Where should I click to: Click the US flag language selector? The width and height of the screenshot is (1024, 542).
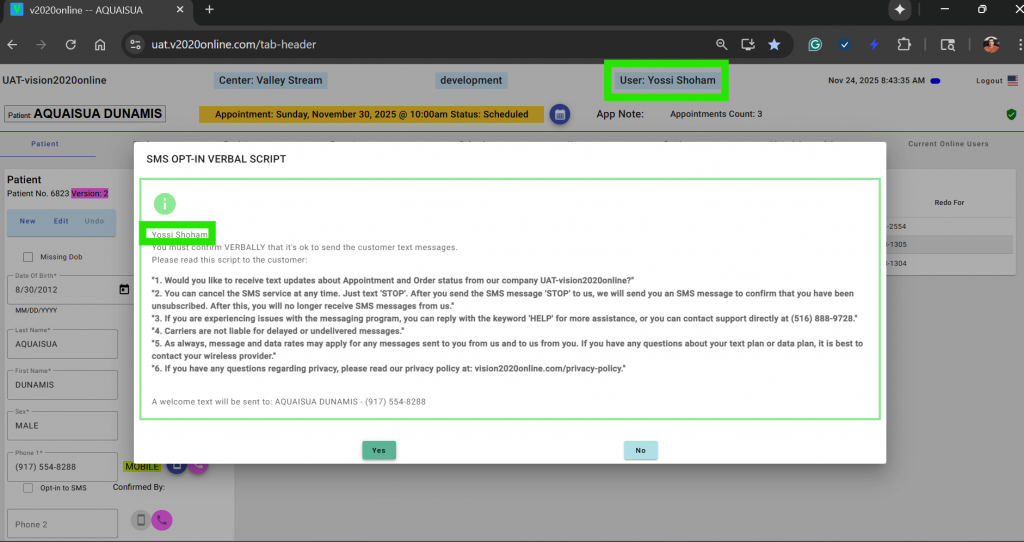(x=1013, y=80)
